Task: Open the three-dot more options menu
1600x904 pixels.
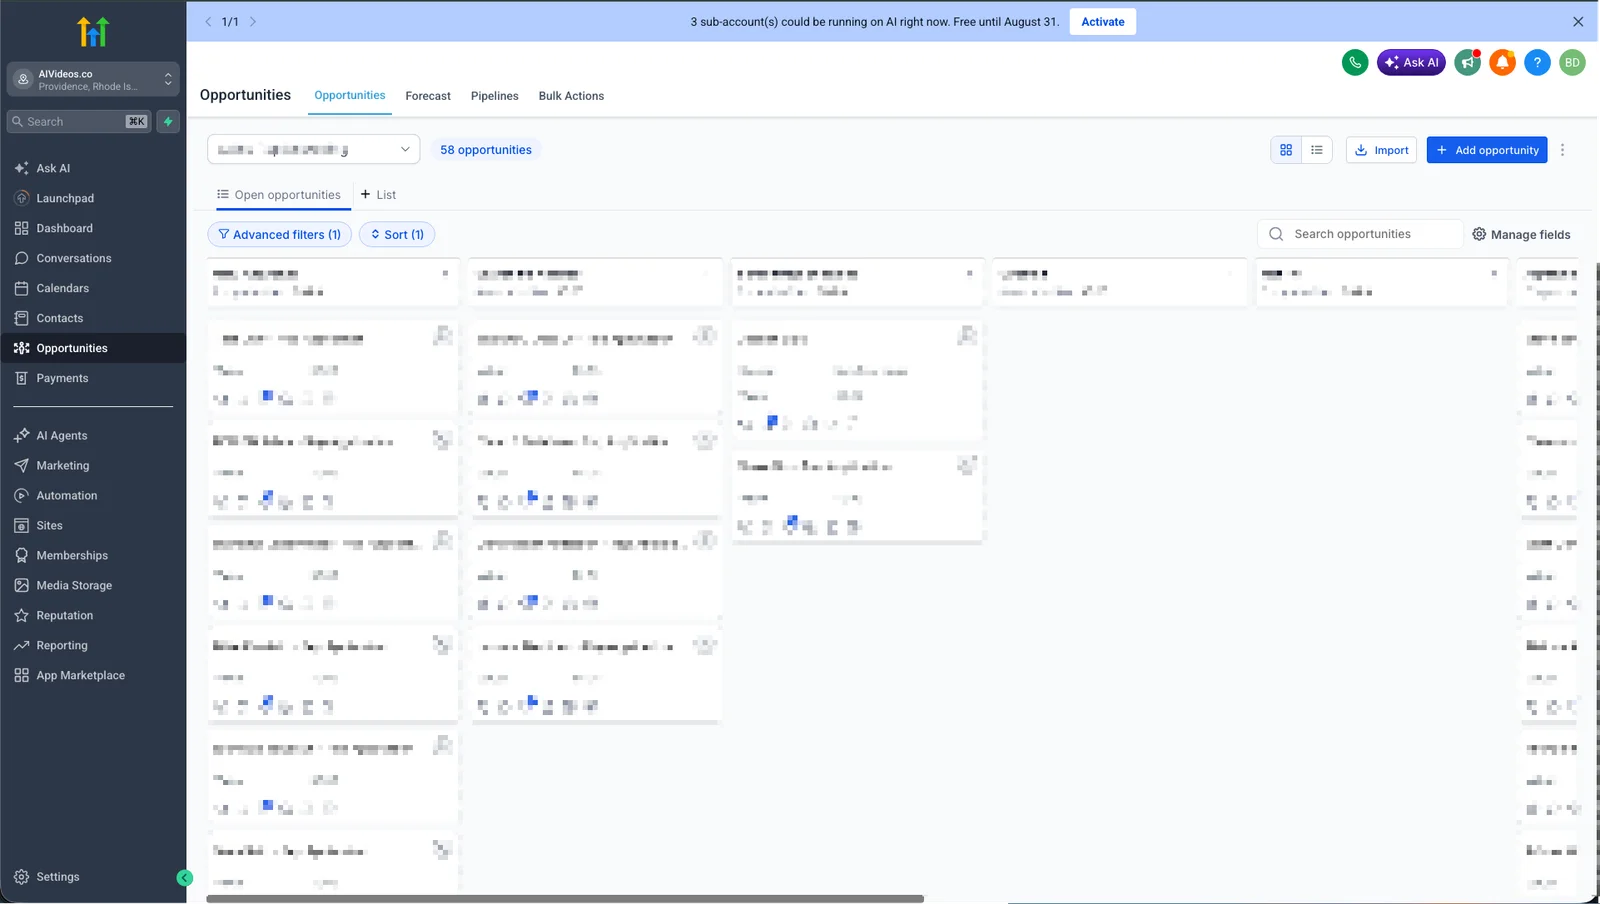Action: (1562, 150)
